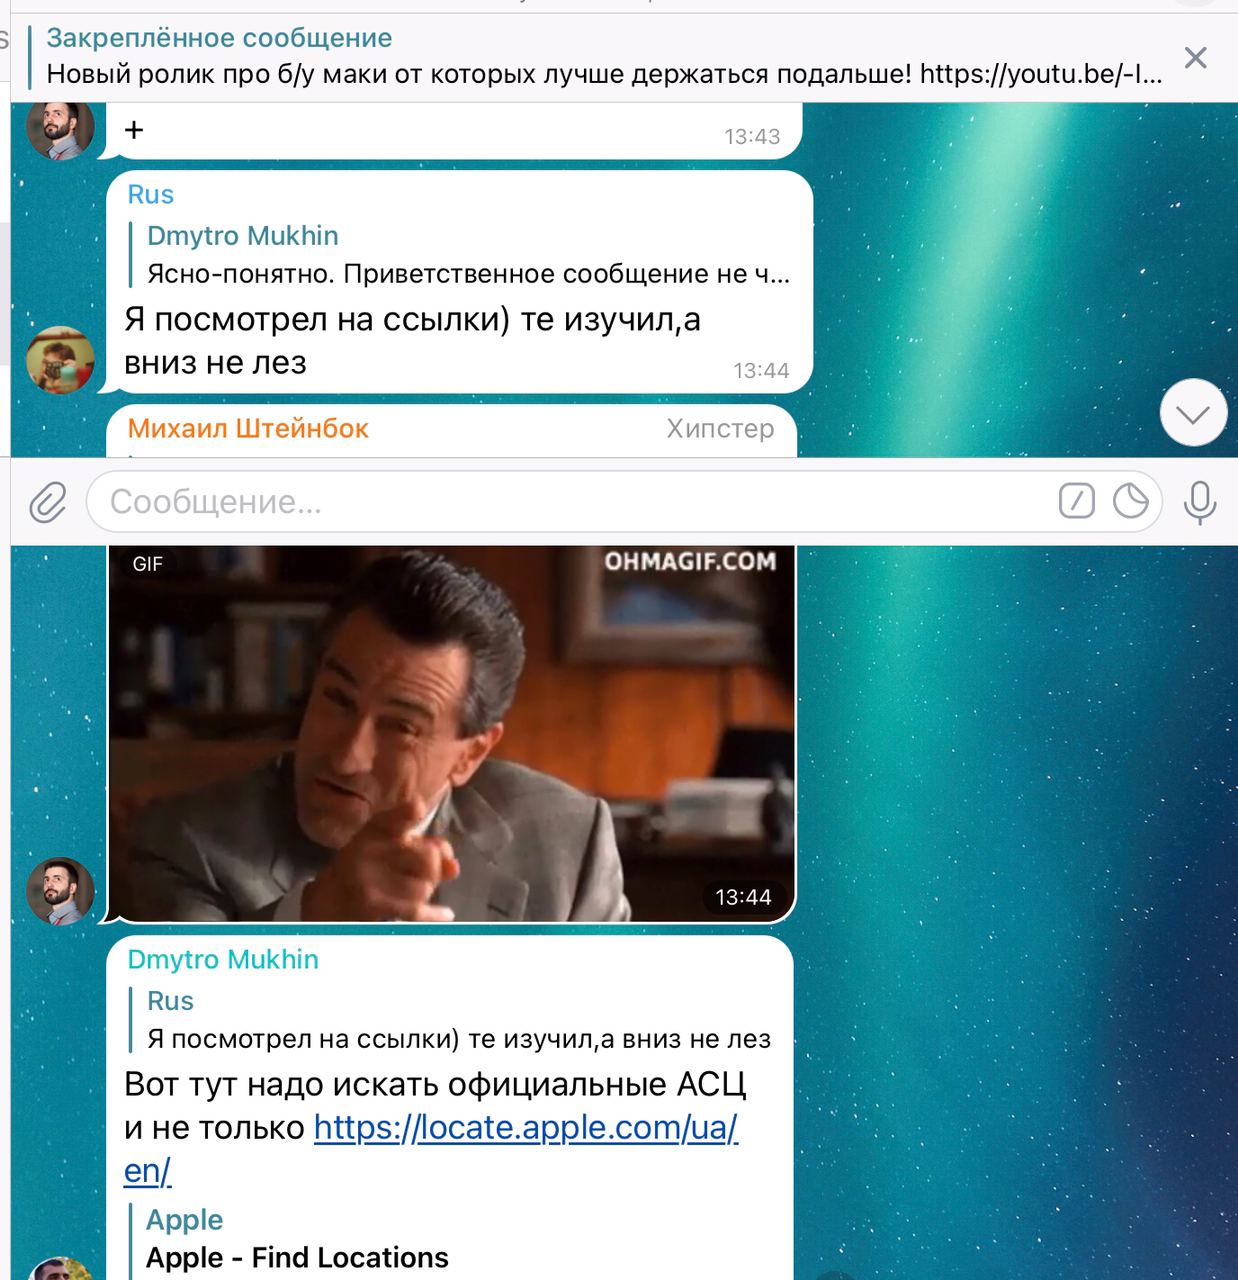Open Dmytro Mukhin sender name above reply

[223, 960]
